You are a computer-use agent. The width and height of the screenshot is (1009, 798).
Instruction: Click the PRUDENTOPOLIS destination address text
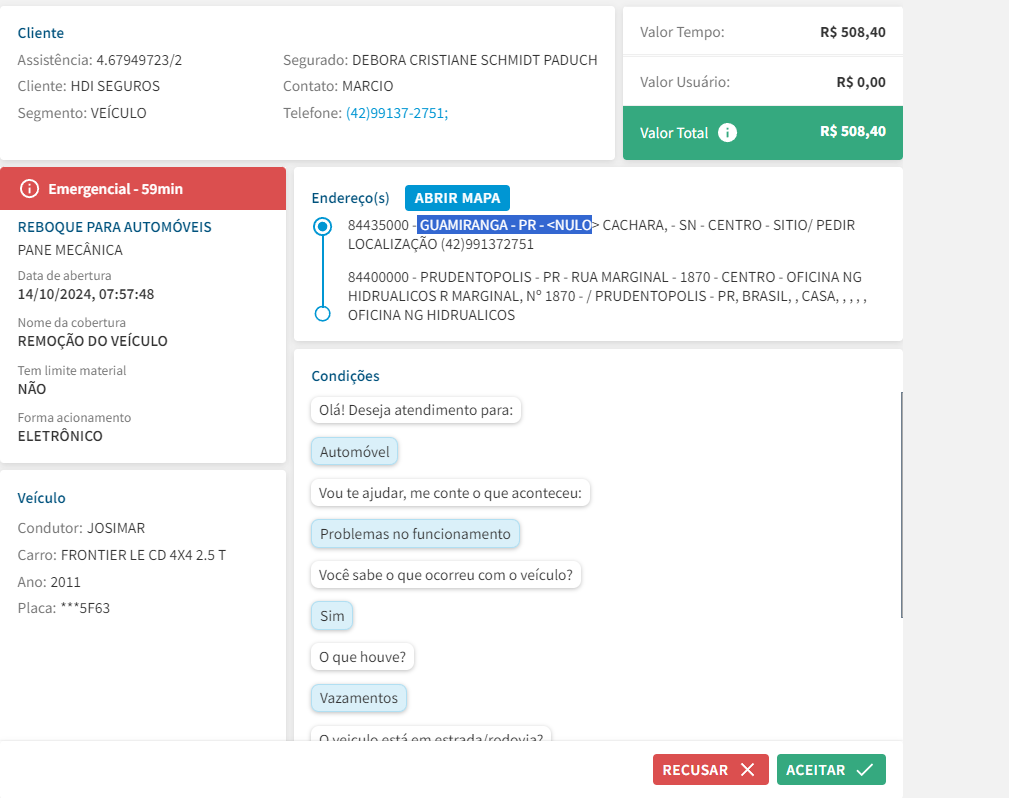pos(605,295)
